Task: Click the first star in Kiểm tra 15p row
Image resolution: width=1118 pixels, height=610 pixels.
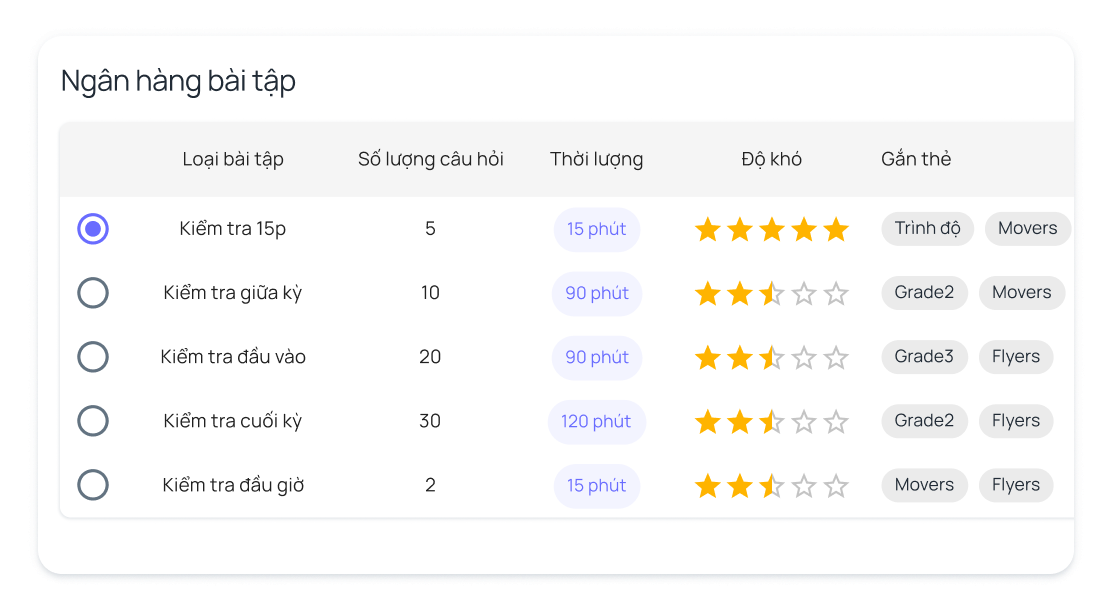Action: pos(708,230)
